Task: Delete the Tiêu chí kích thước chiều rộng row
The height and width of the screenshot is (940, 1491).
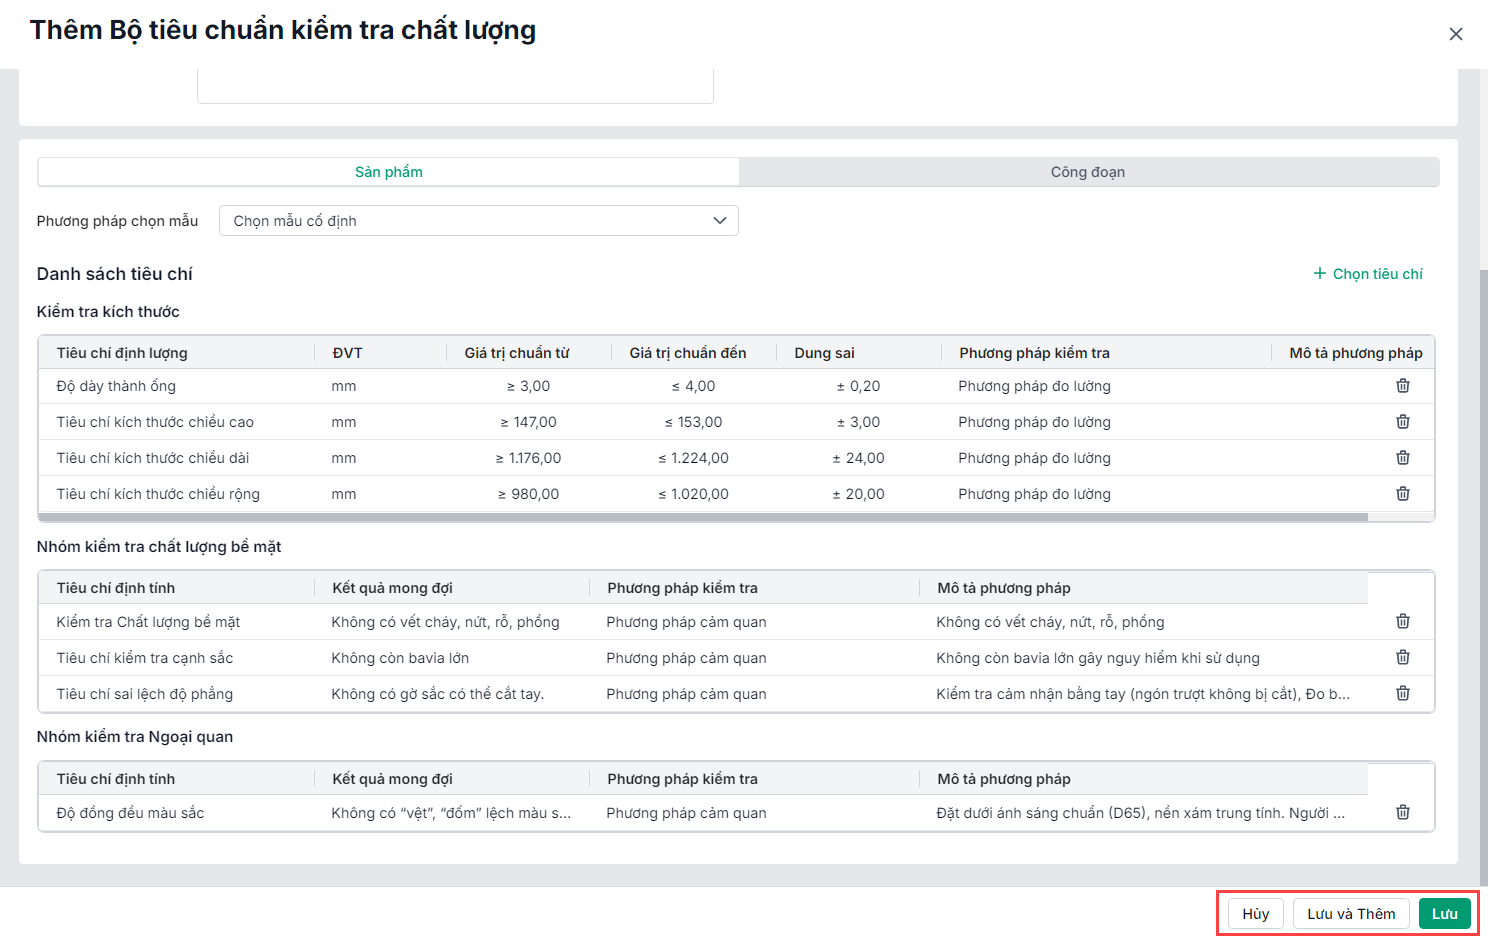Action: pyautogui.click(x=1402, y=494)
